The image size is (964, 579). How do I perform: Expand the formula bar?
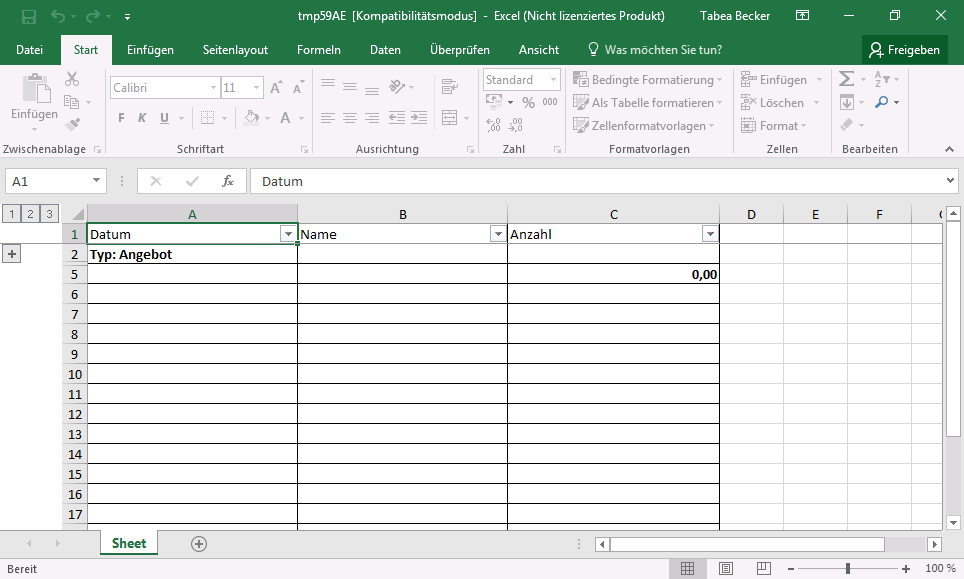point(950,181)
